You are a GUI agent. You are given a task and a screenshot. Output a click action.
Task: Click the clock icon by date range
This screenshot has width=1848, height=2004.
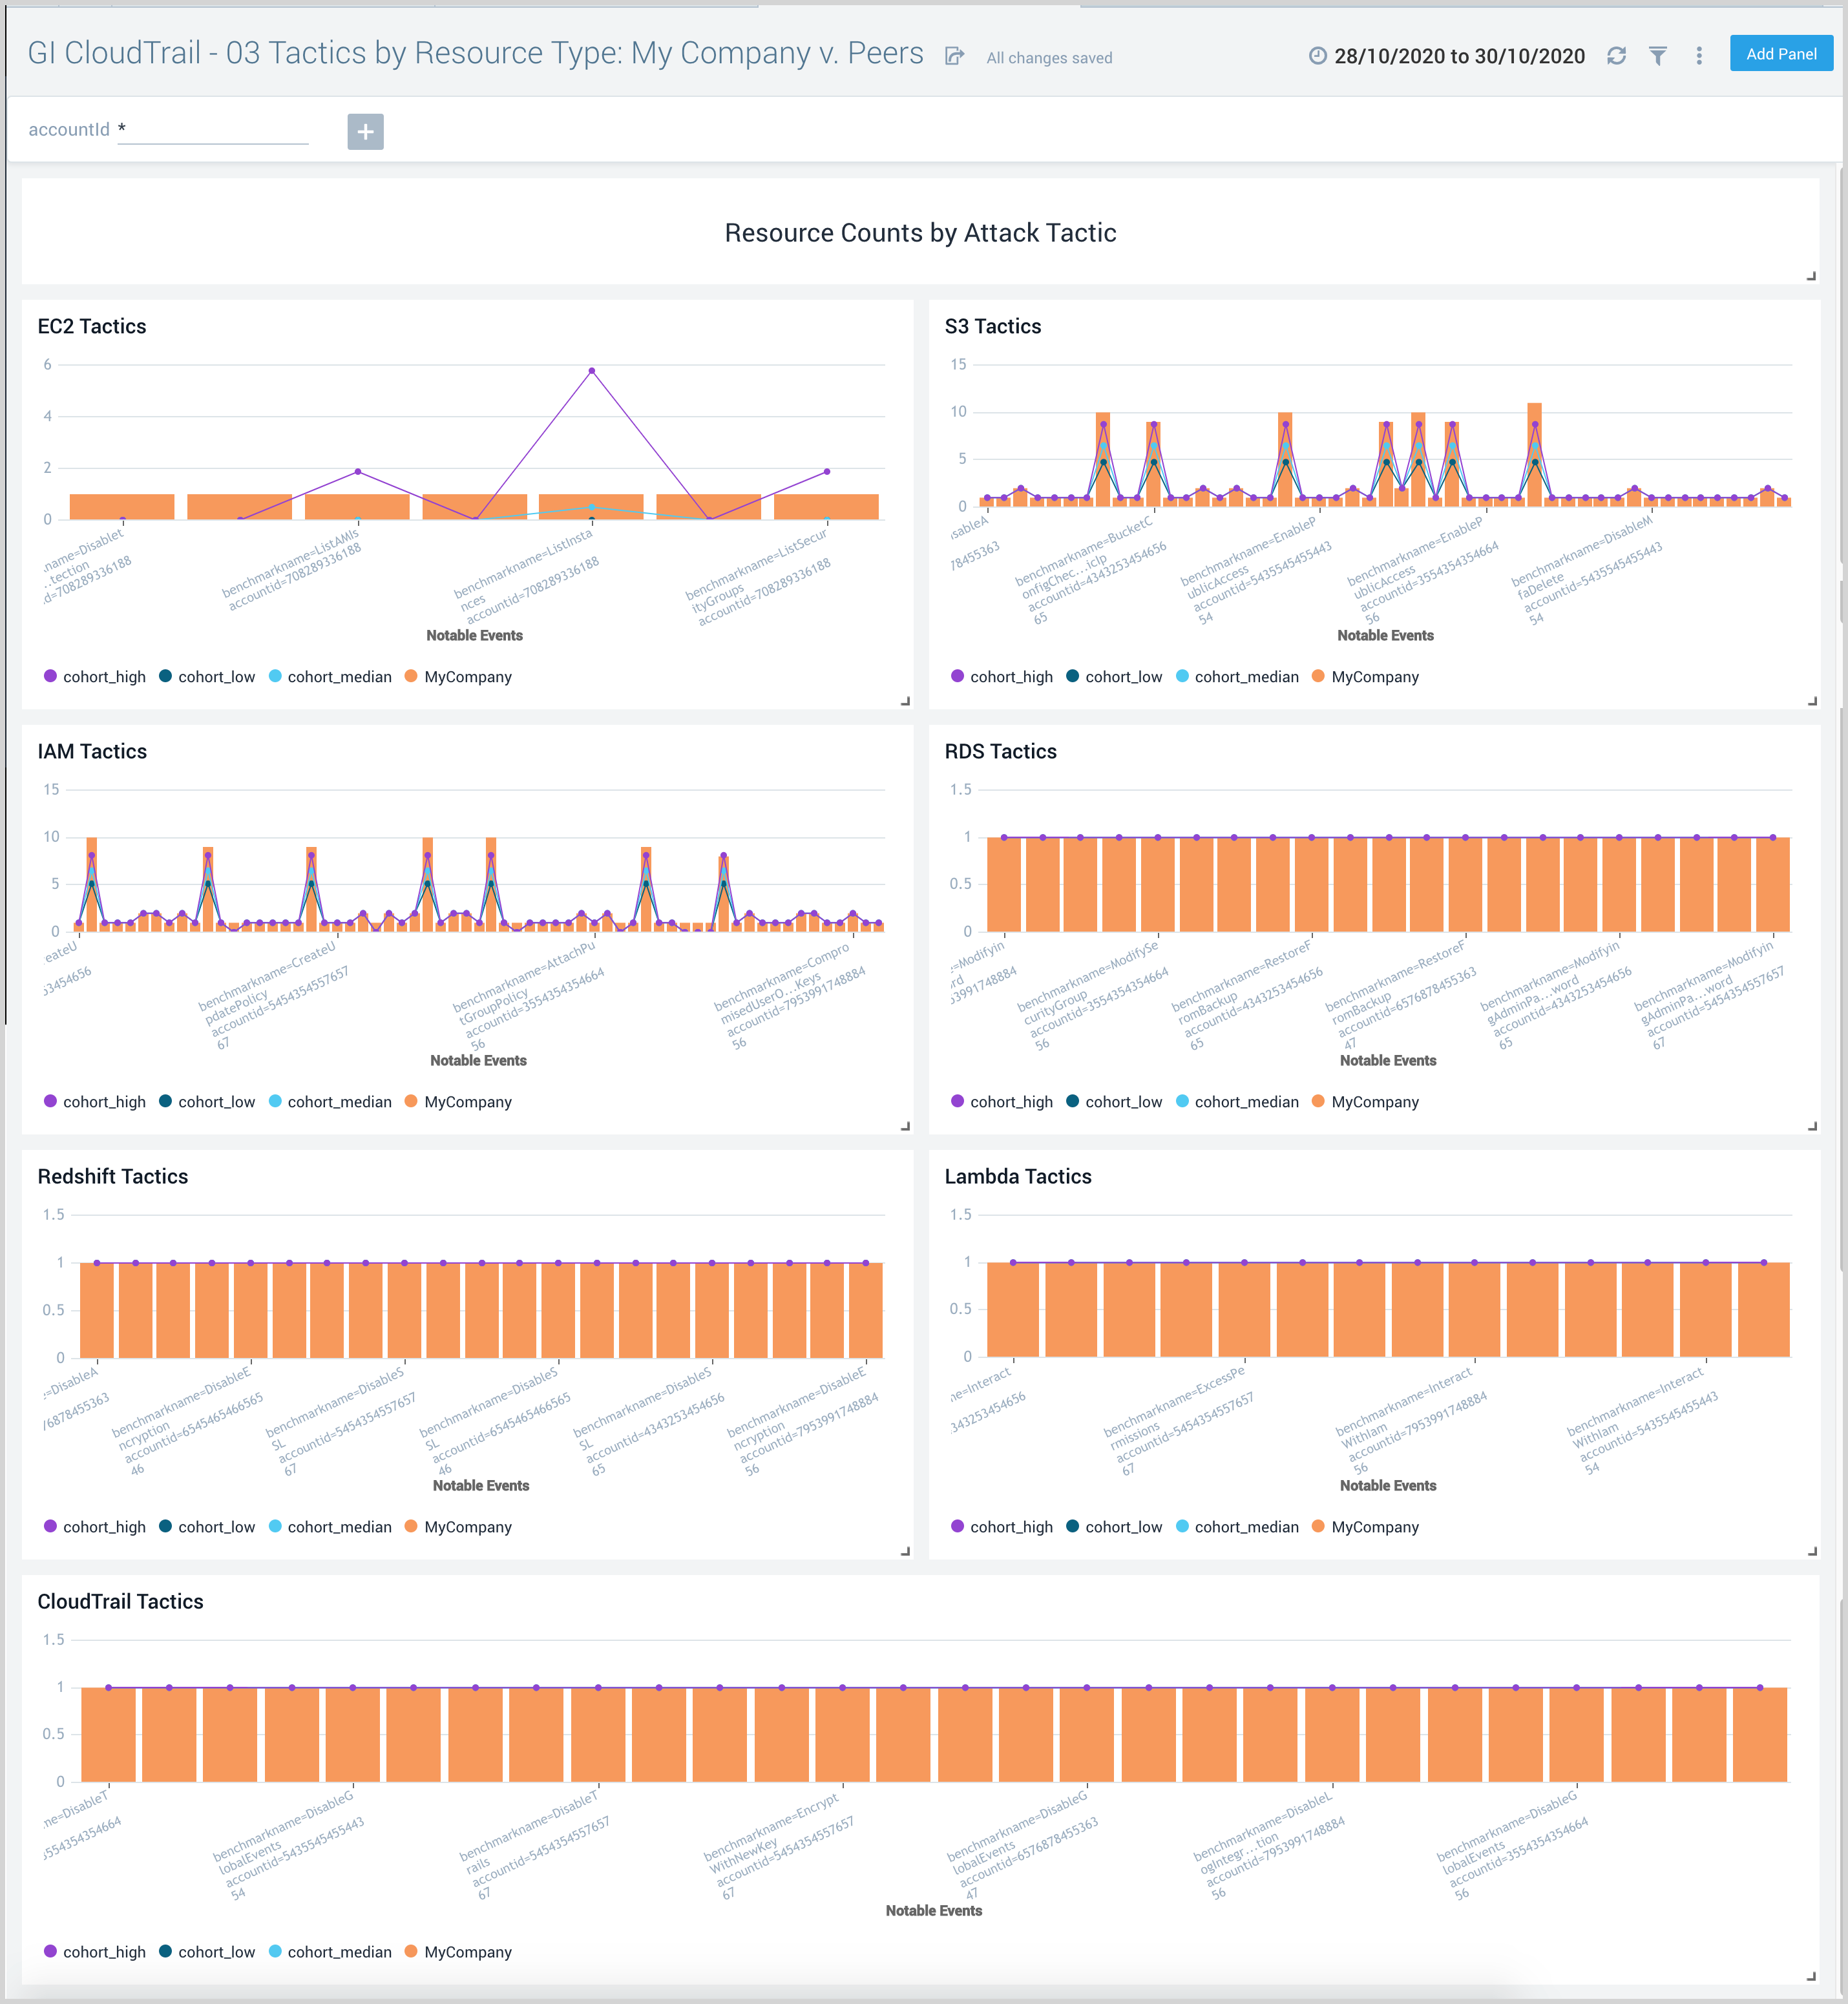1317,56
